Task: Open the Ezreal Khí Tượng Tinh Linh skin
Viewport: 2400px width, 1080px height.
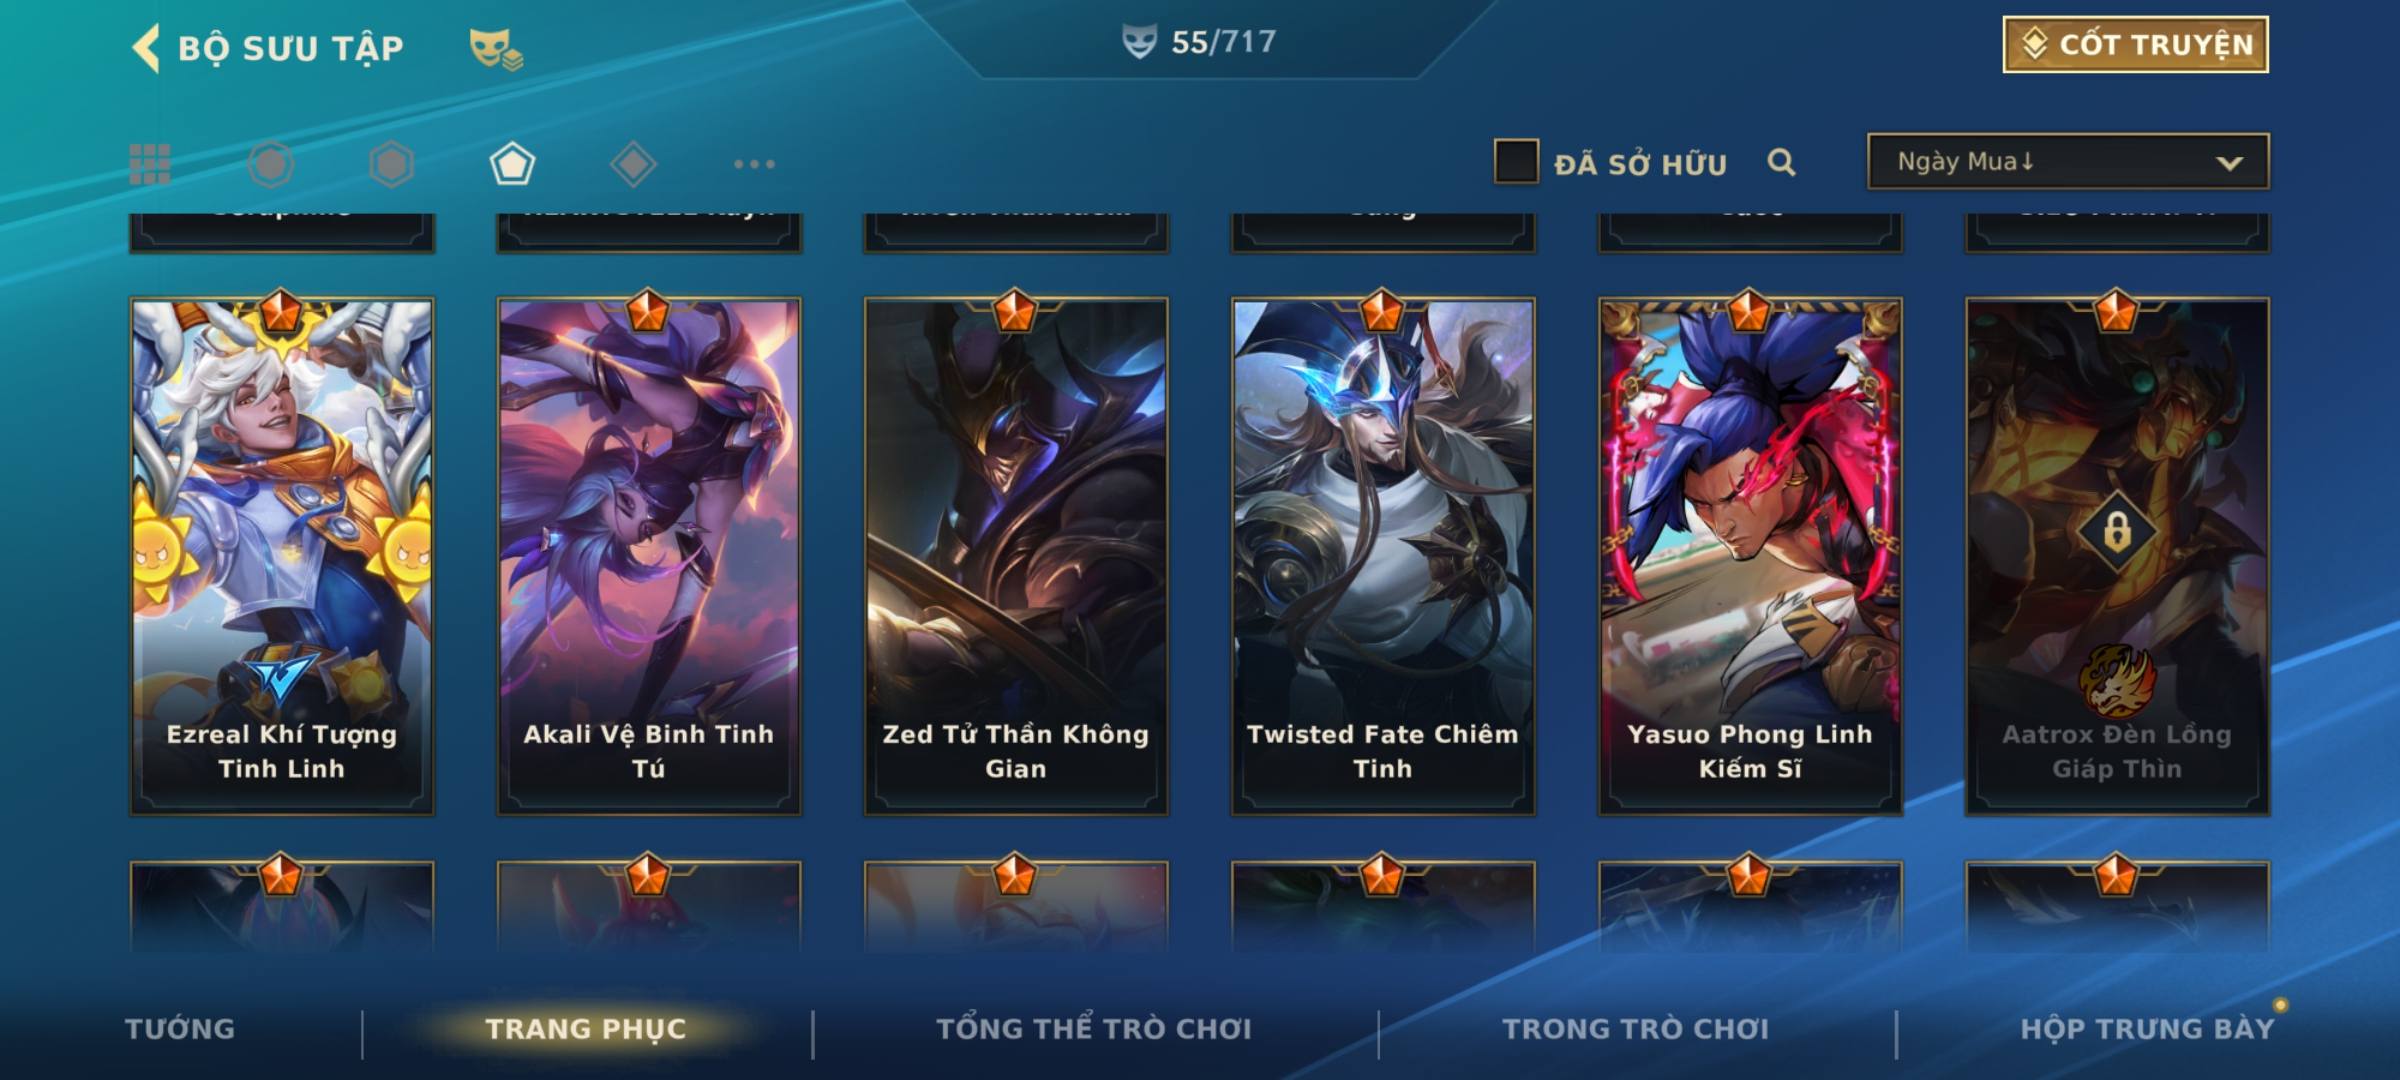Action: point(282,556)
